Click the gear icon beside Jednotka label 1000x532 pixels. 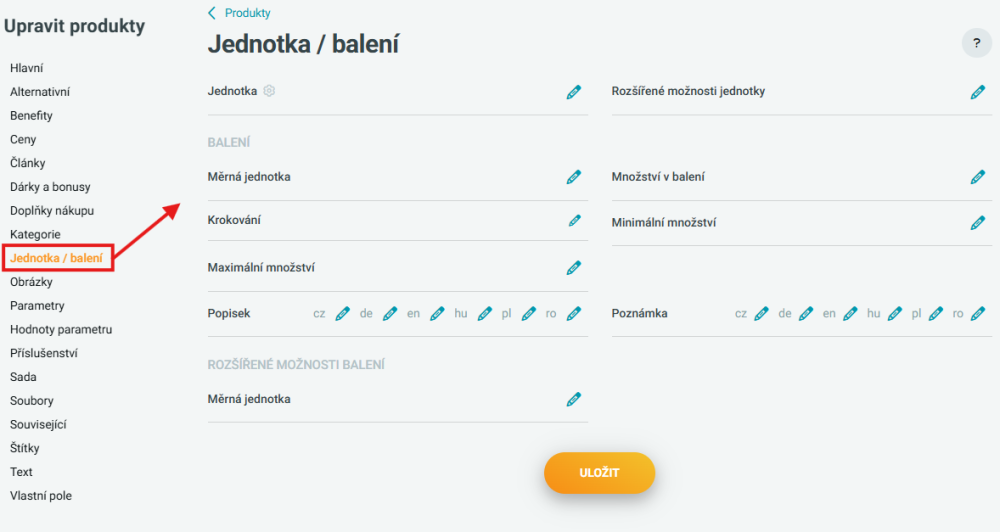point(269,91)
